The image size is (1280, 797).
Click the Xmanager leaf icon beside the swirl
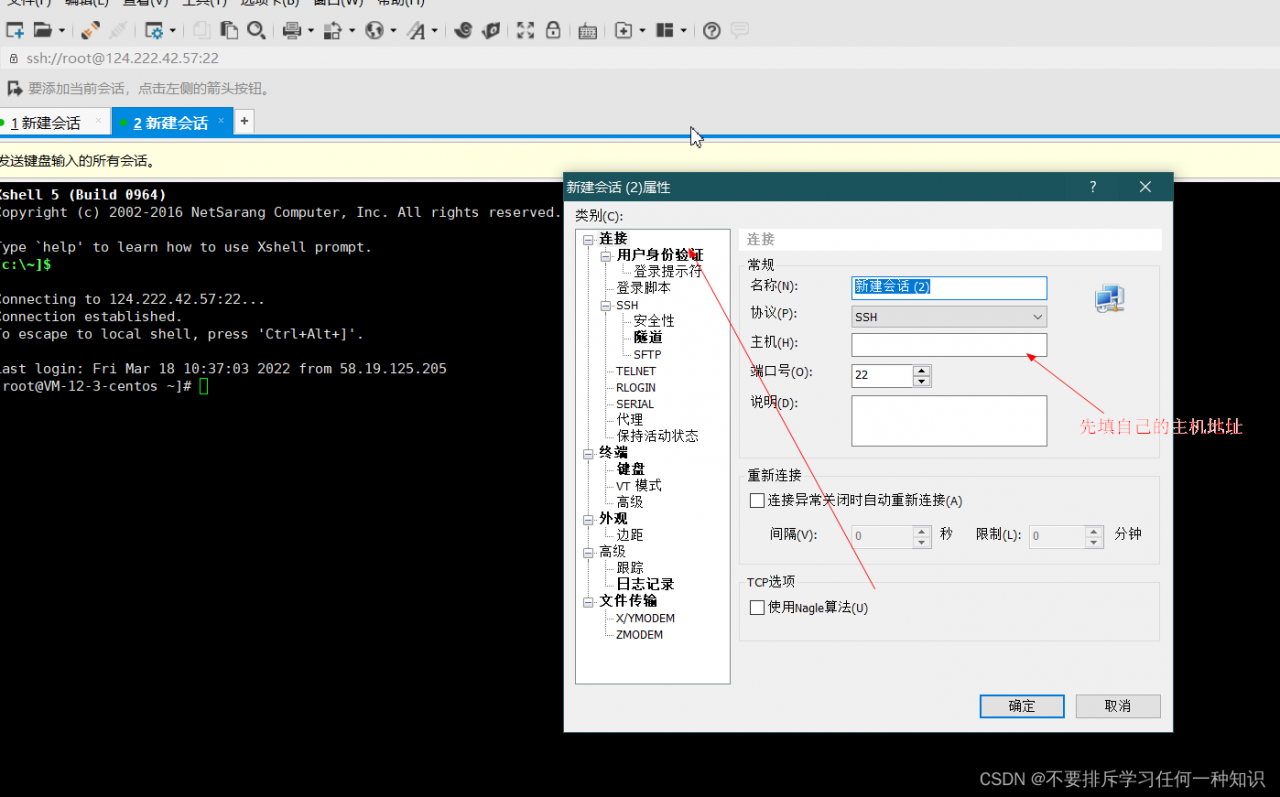click(x=490, y=31)
